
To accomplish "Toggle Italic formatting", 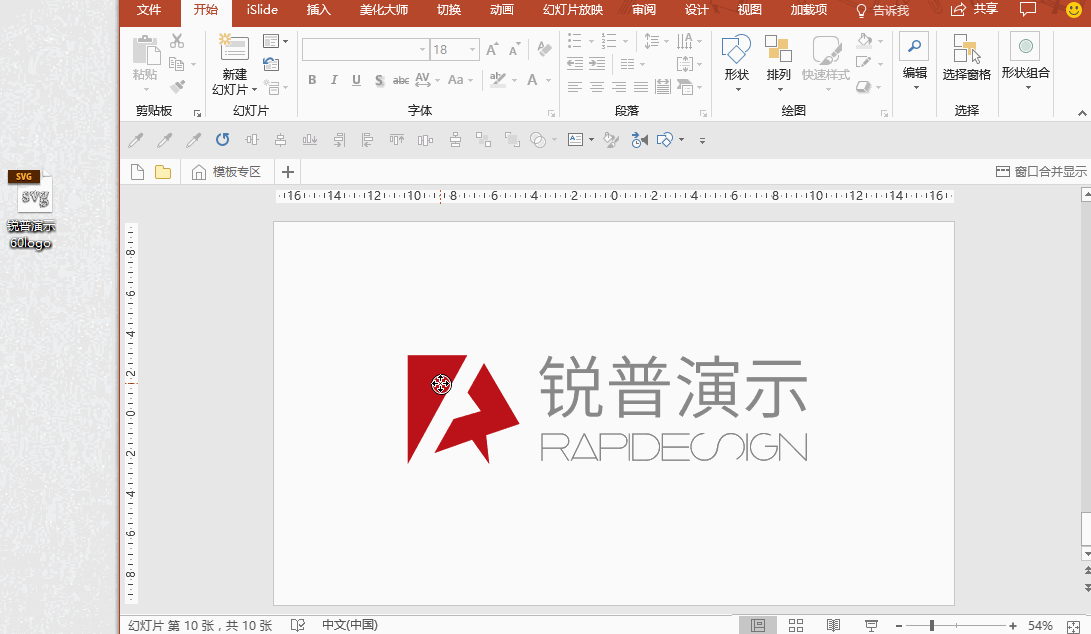I will pos(334,80).
